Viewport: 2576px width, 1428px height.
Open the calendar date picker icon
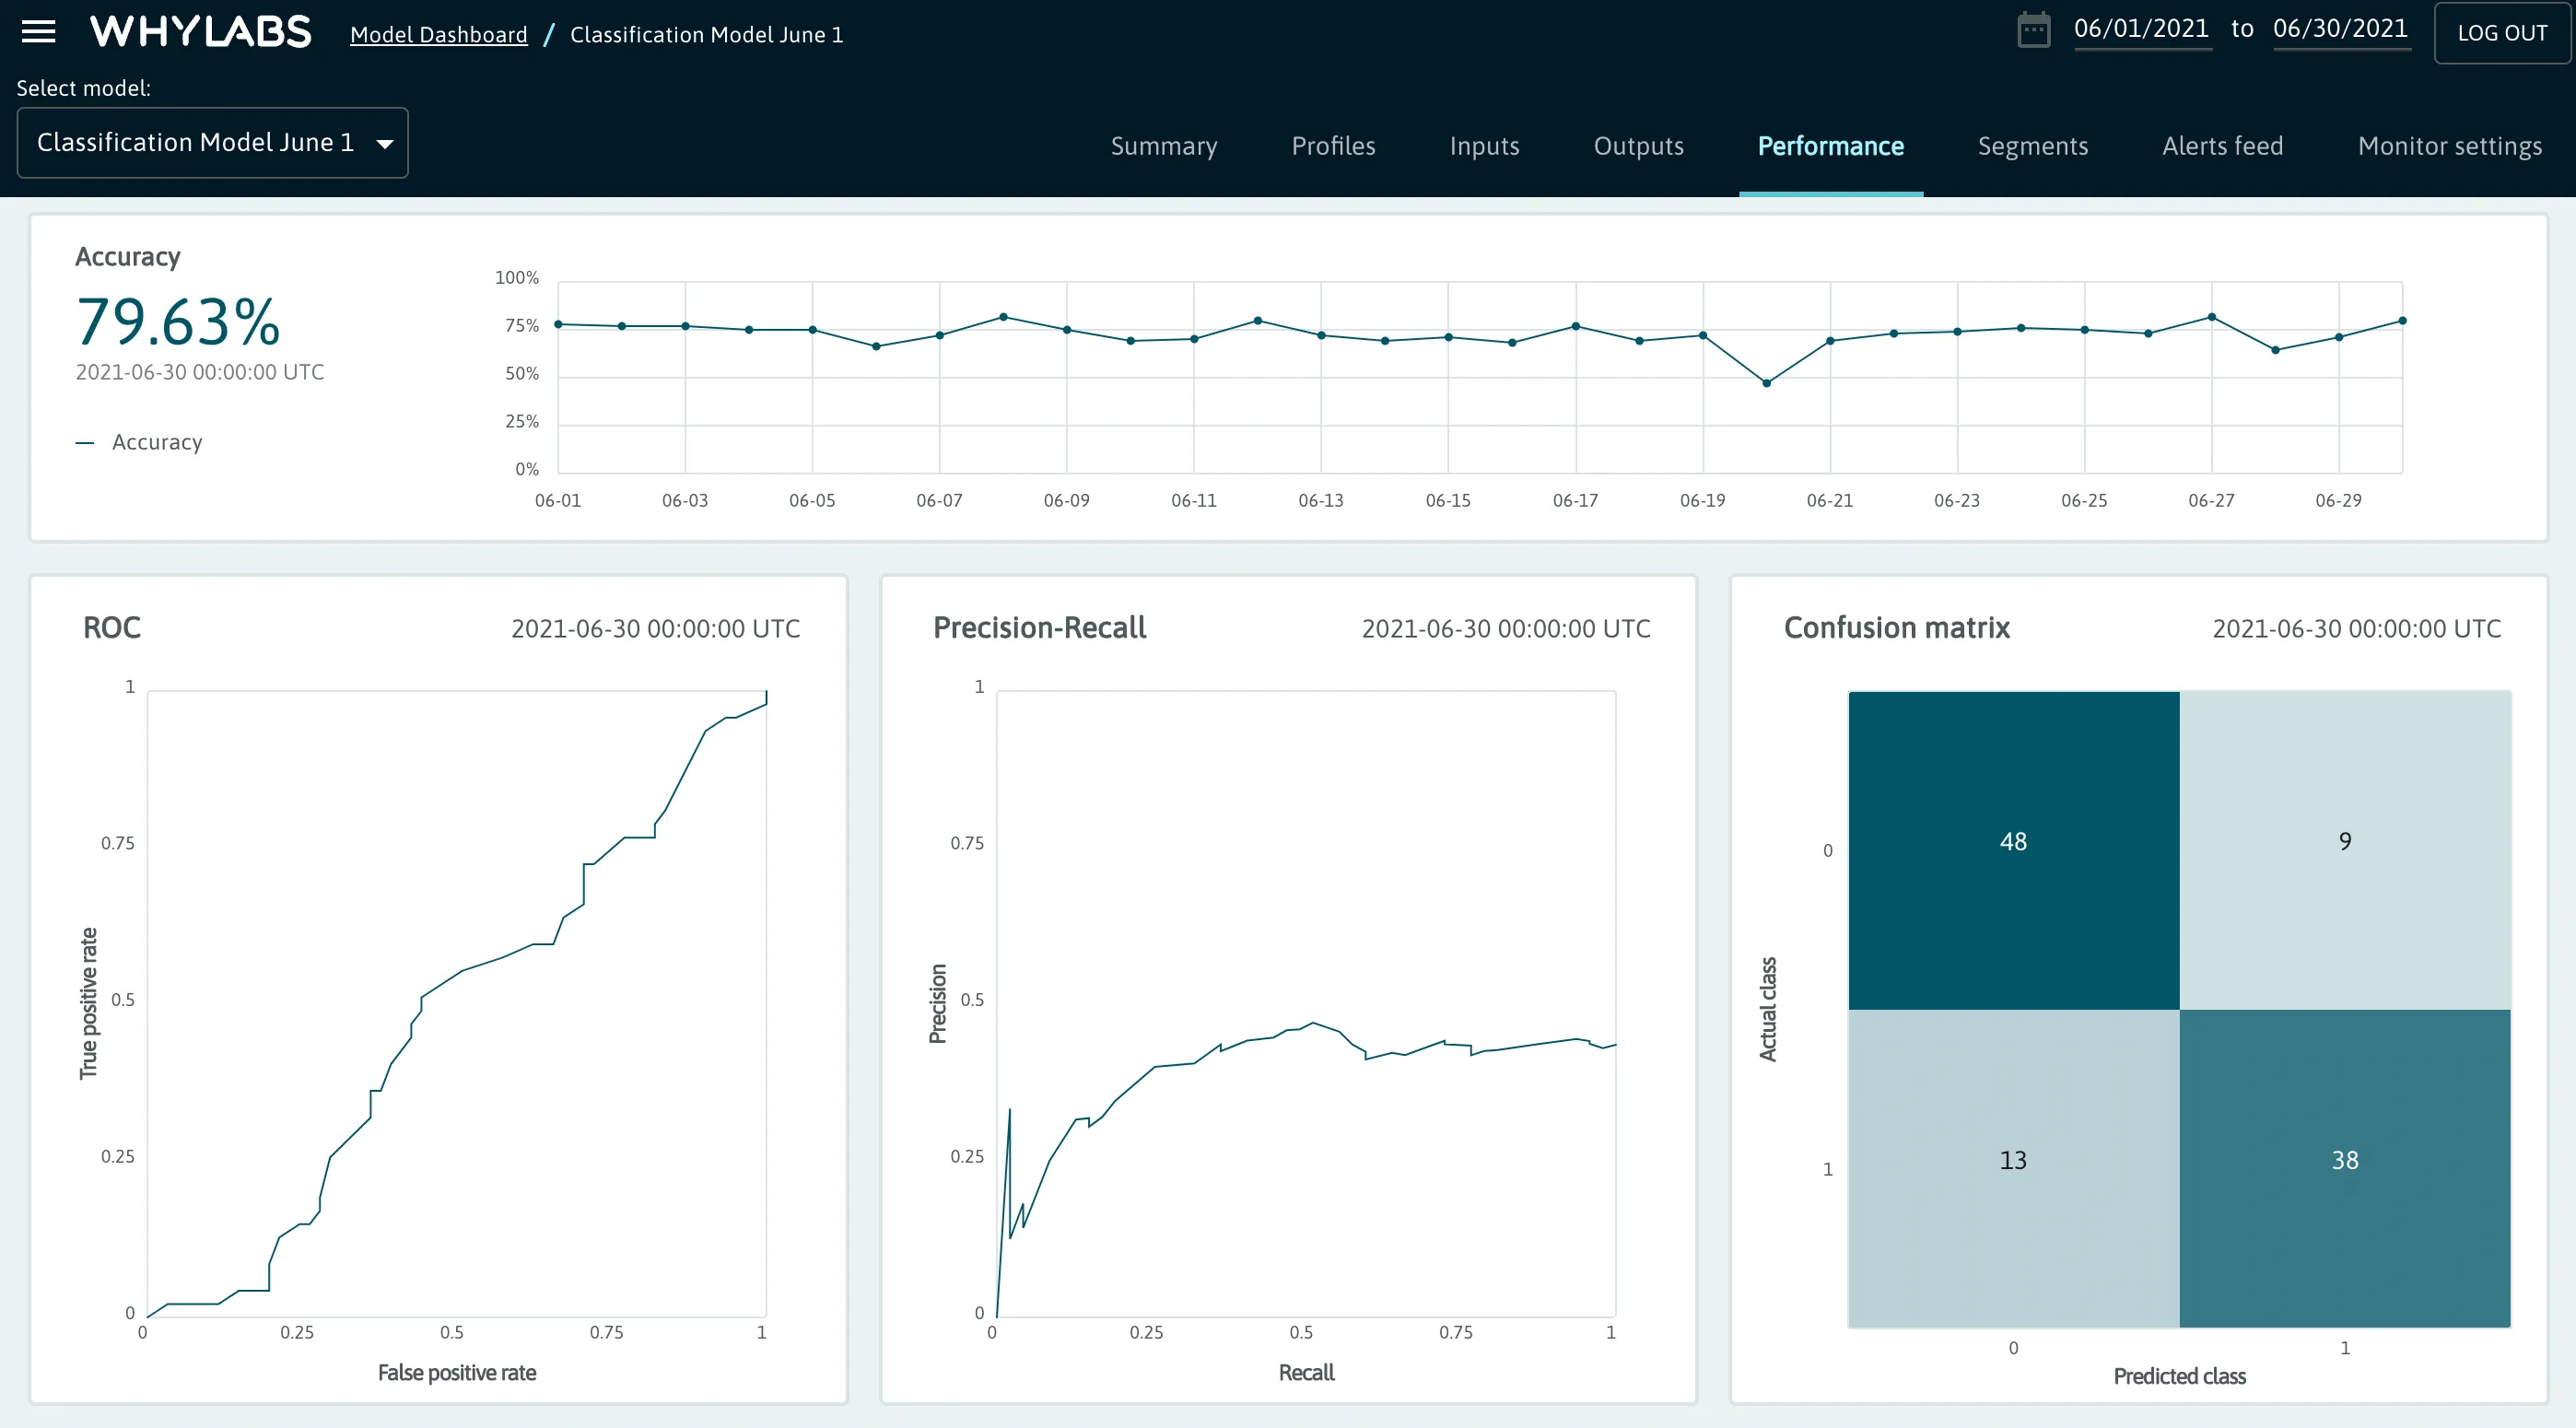[2033, 30]
